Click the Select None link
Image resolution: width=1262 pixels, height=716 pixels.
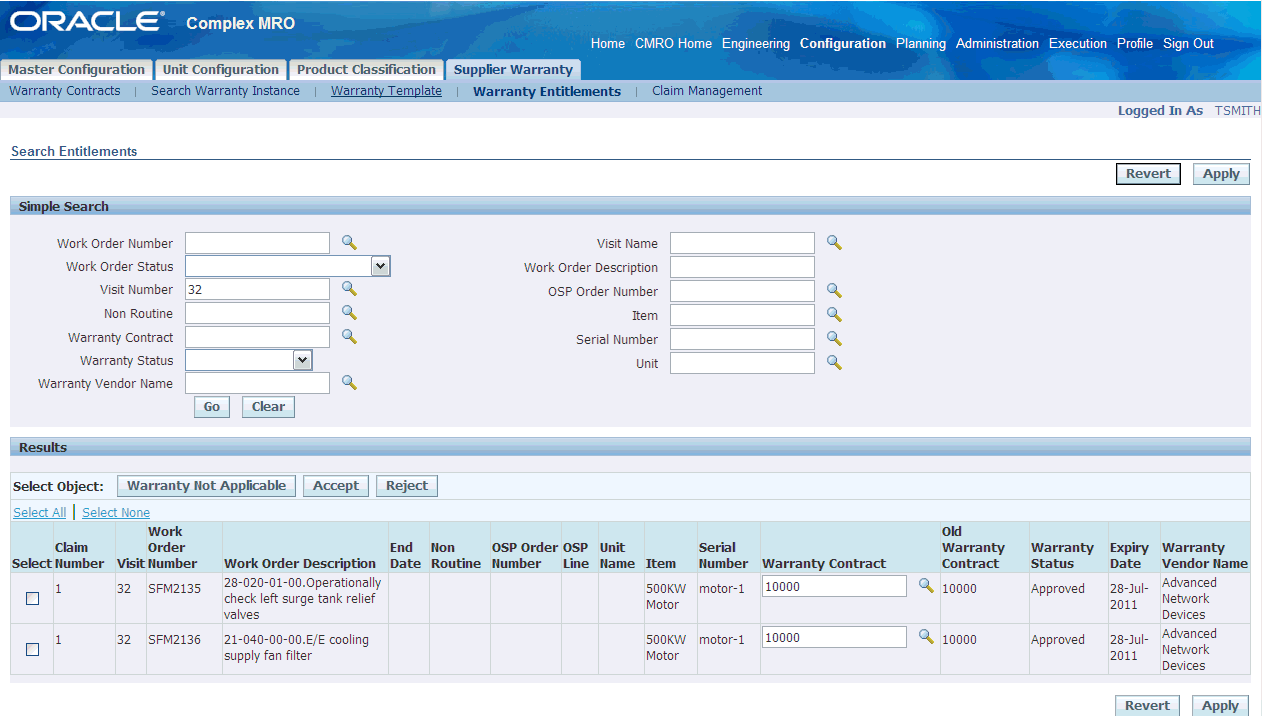coord(116,512)
